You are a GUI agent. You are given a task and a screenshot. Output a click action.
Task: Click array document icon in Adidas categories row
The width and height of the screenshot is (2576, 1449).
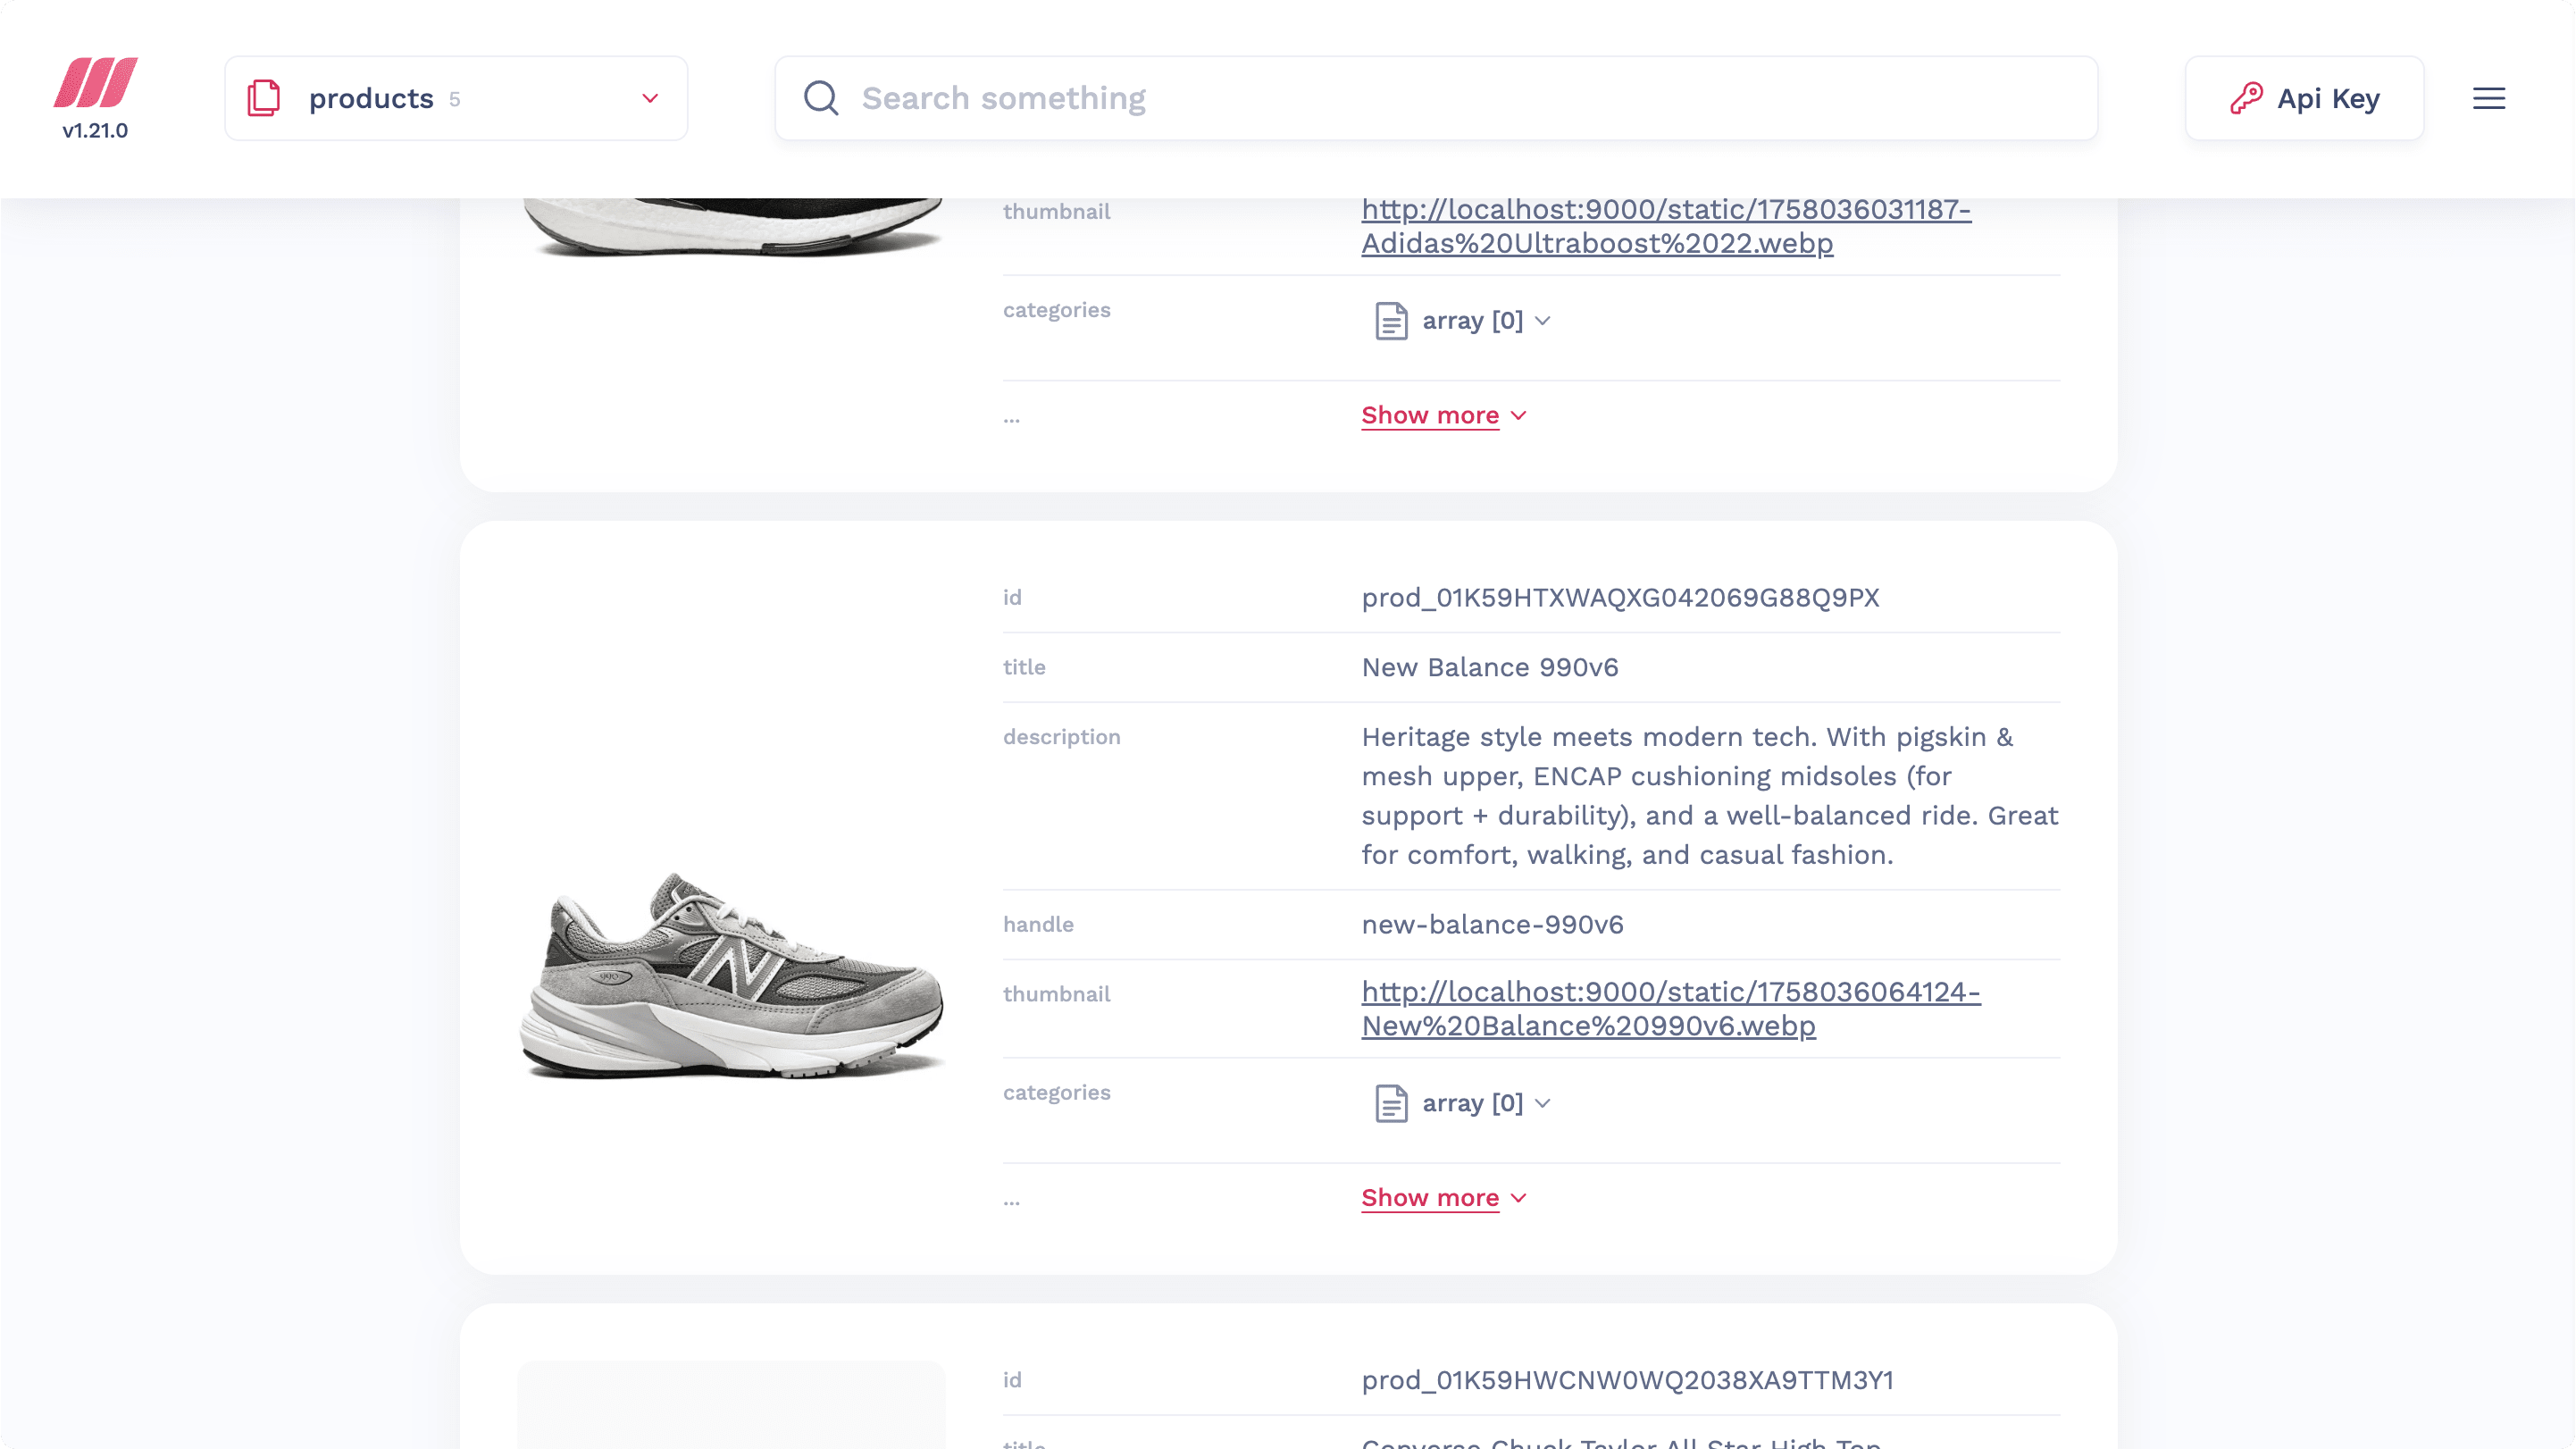[x=1391, y=321]
